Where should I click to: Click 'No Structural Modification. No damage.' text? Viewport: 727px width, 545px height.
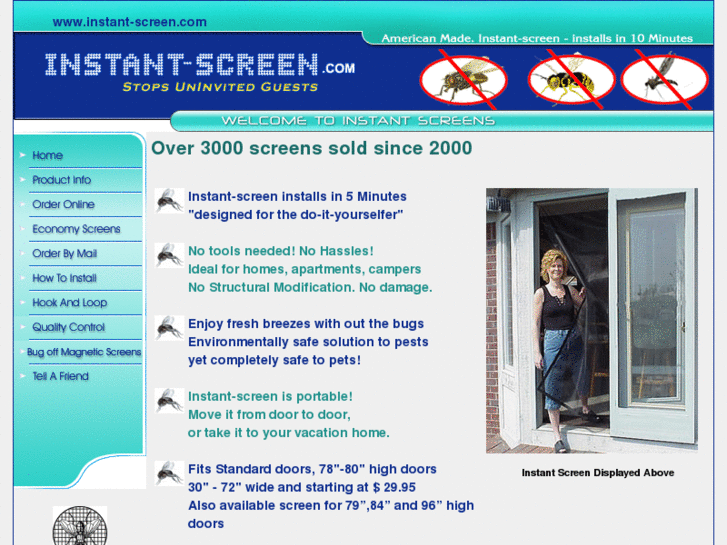pyautogui.click(x=310, y=288)
